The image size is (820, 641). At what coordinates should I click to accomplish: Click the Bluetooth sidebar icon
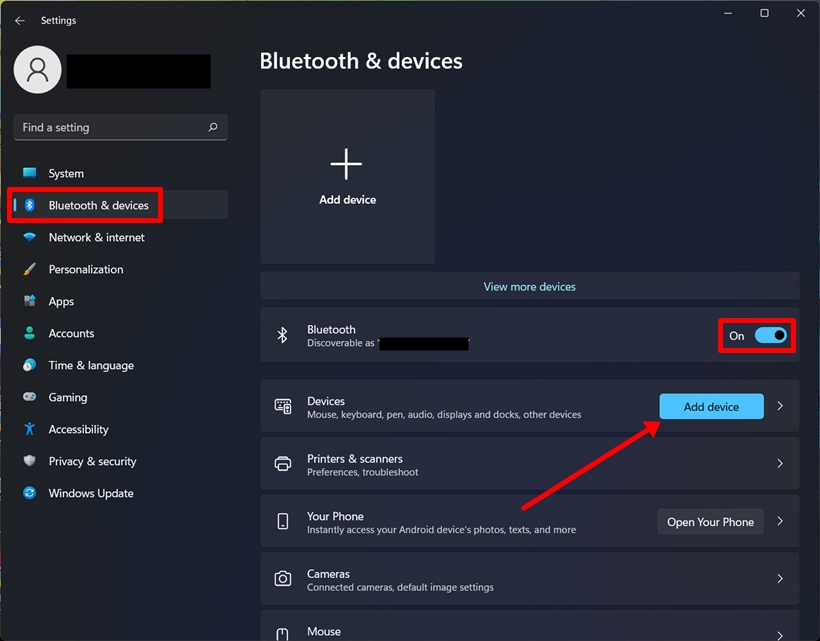(30, 205)
